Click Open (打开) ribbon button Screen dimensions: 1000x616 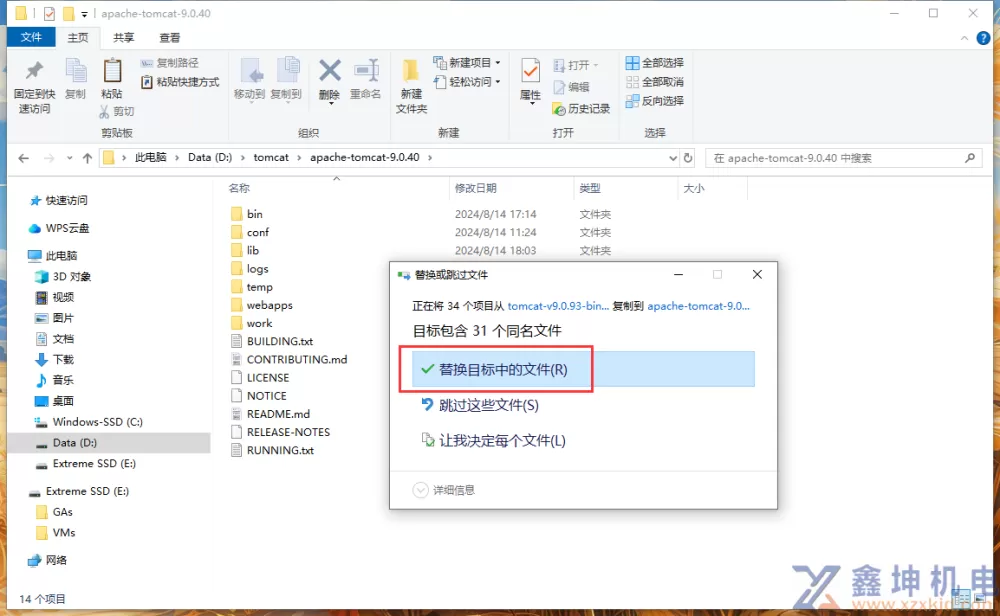575,65
